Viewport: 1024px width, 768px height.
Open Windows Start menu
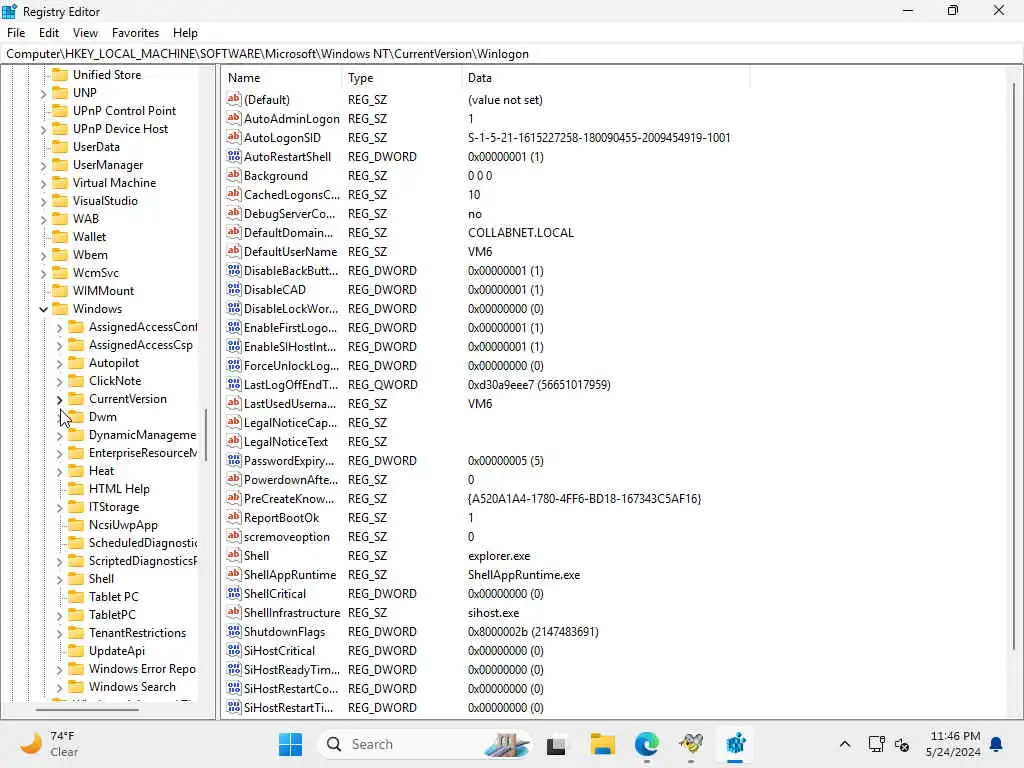point(290,744)
